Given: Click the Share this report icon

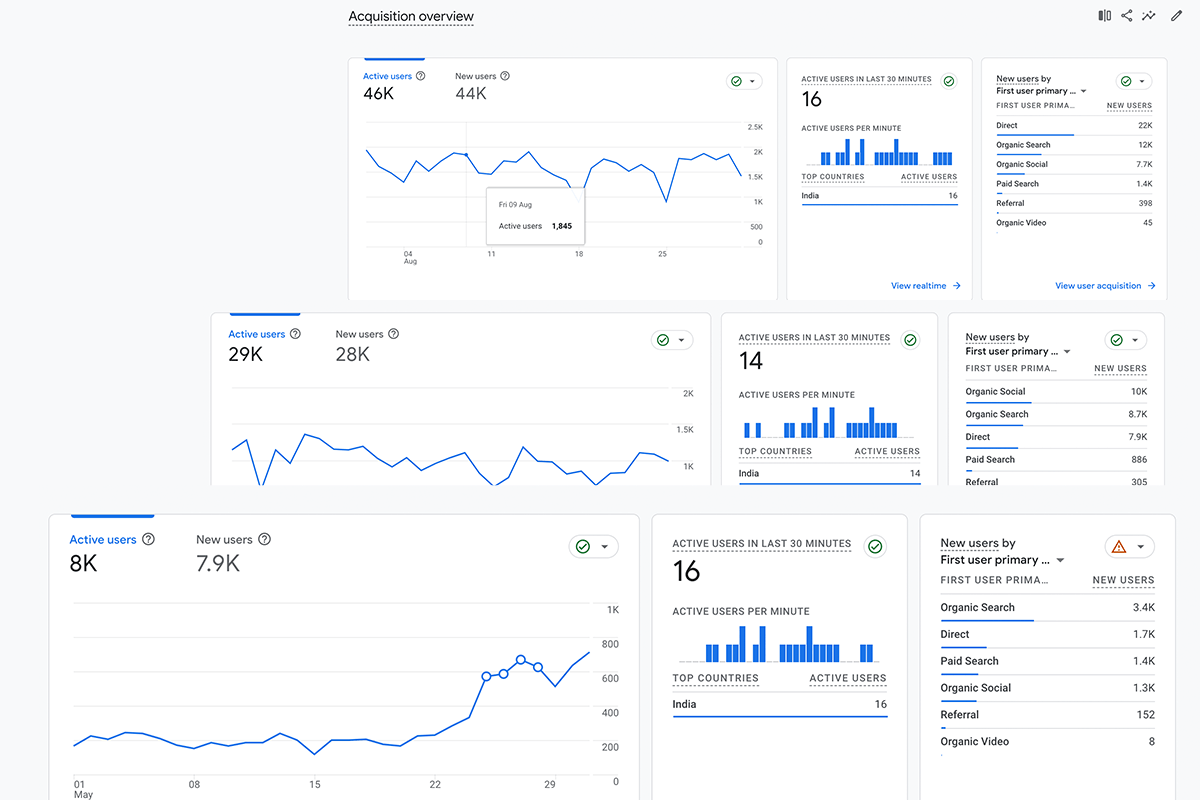Looking at the screenshot, I should pyautogui.click(x=1127, y=16).
